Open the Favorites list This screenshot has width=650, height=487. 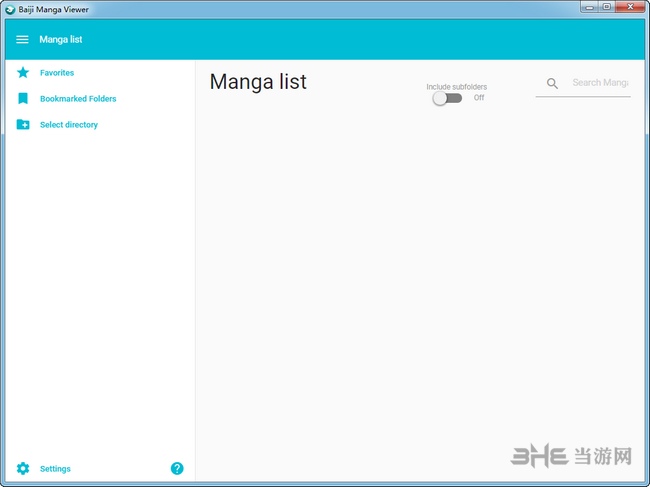point(57,73)
